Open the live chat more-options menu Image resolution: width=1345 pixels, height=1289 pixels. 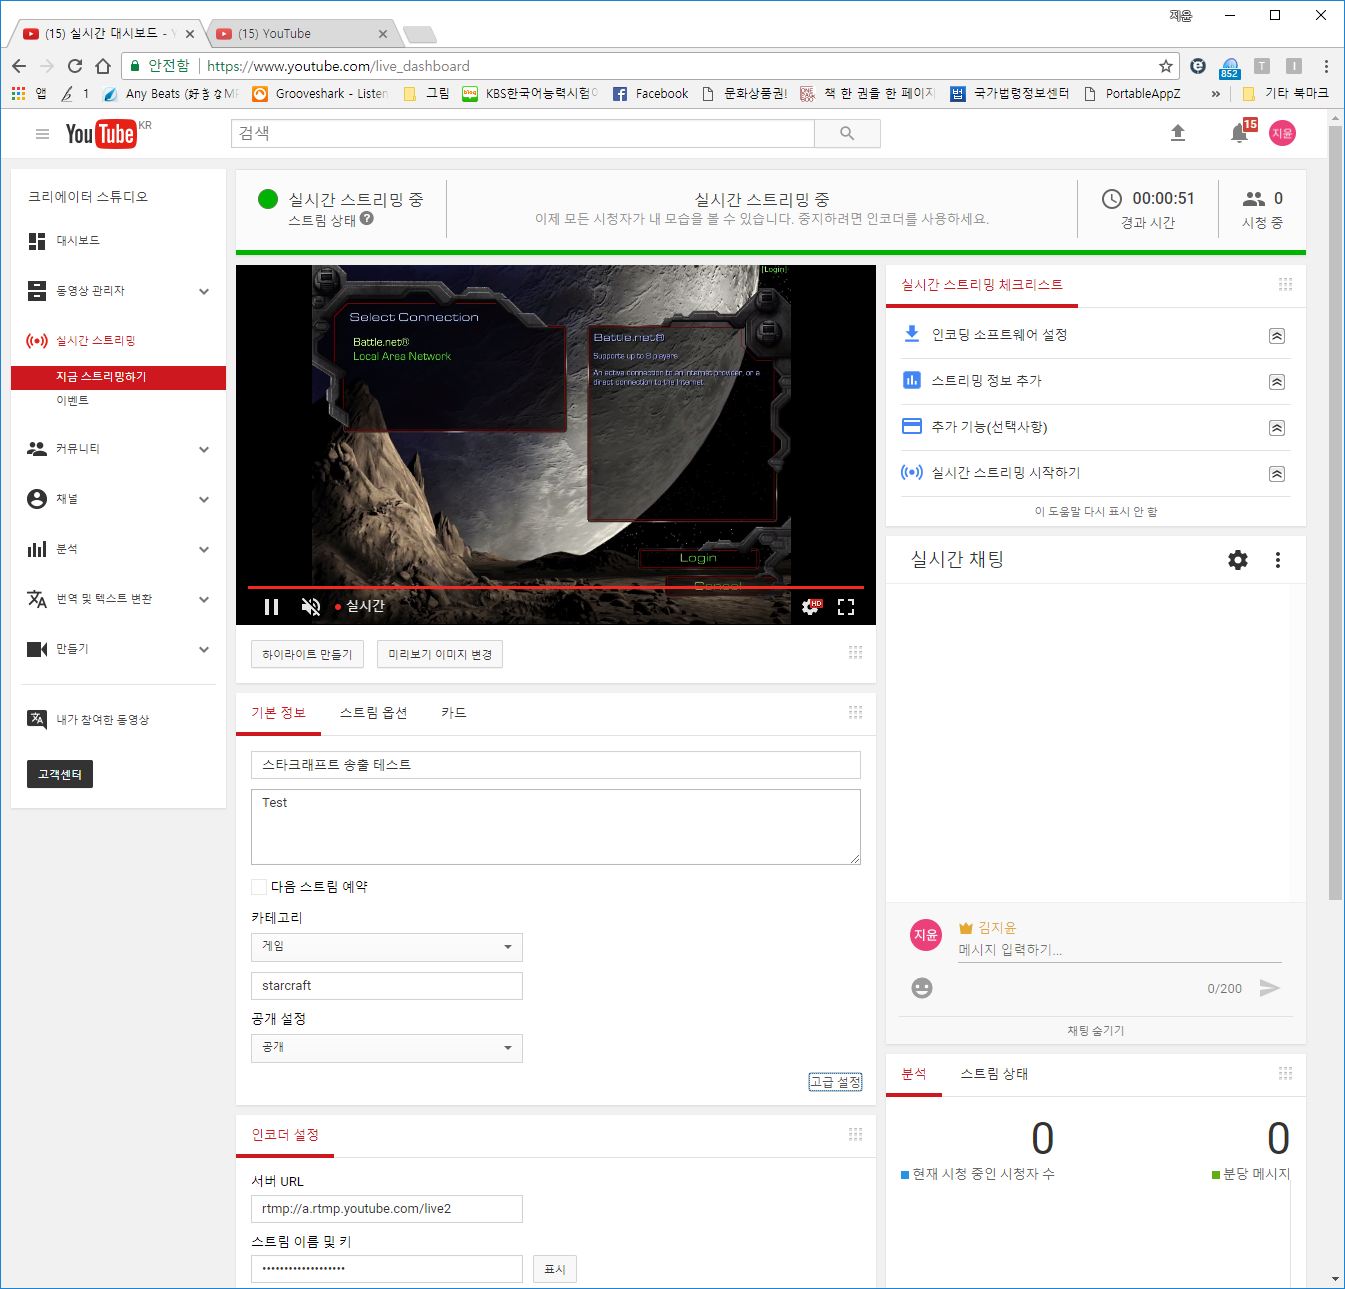(1278, 560)
